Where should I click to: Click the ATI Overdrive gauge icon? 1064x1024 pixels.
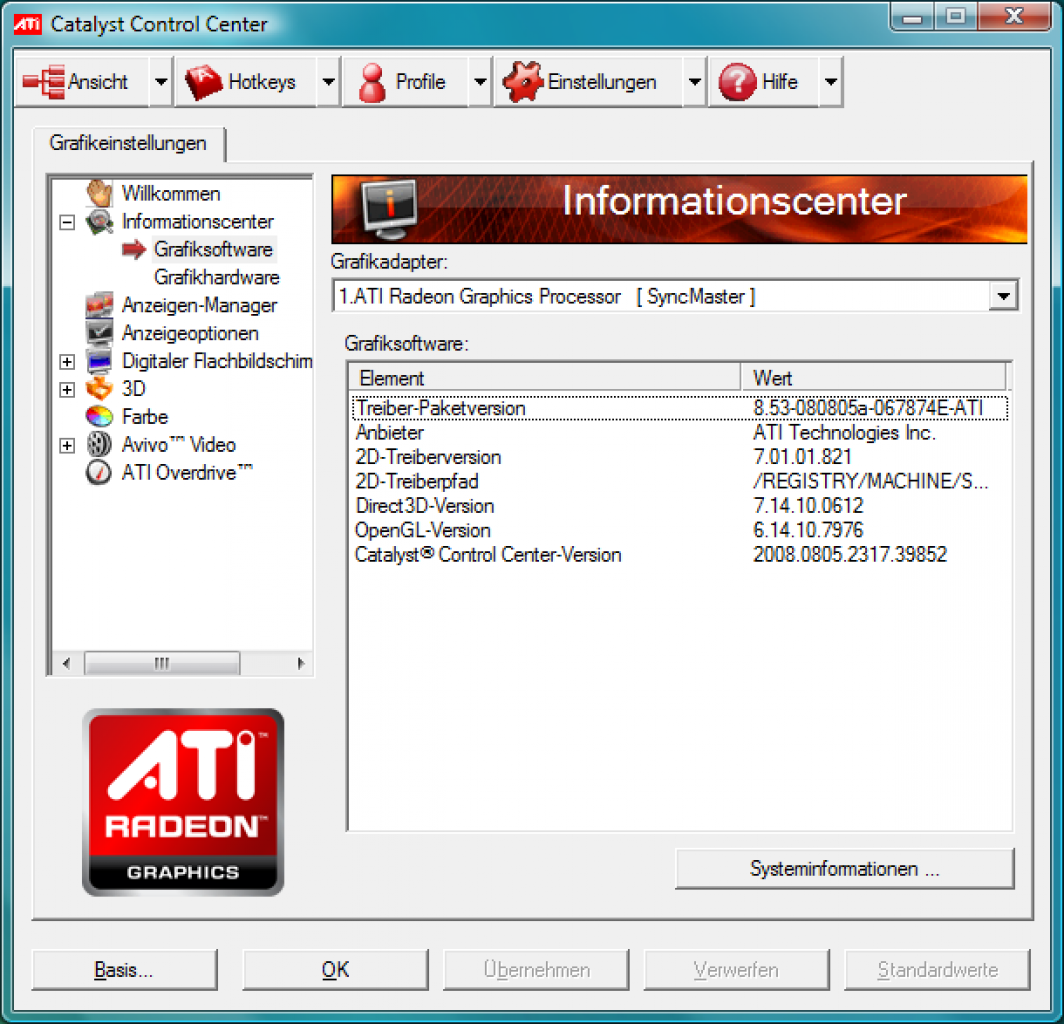point(99,472)
